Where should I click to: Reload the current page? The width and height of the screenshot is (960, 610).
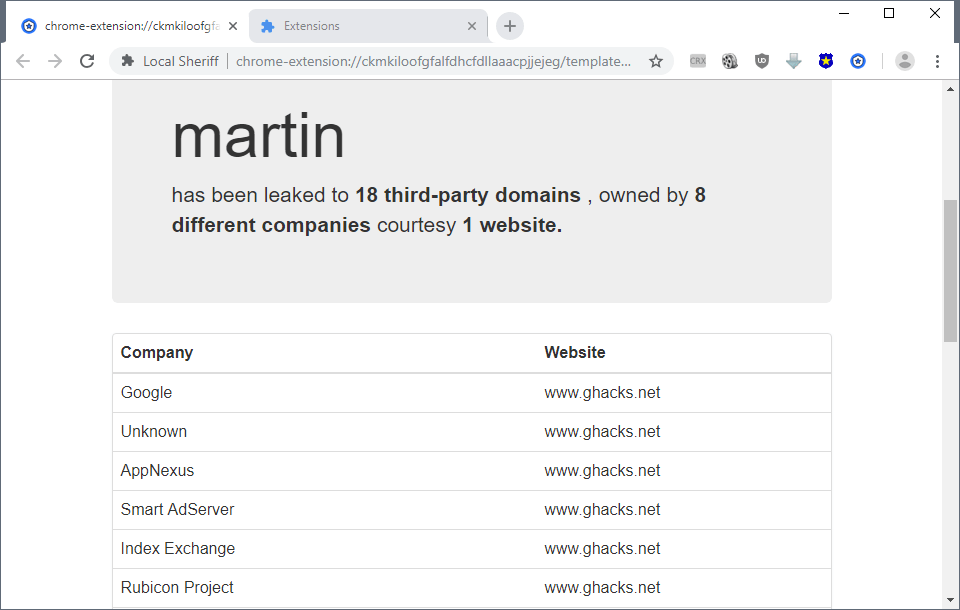(88, 61)
